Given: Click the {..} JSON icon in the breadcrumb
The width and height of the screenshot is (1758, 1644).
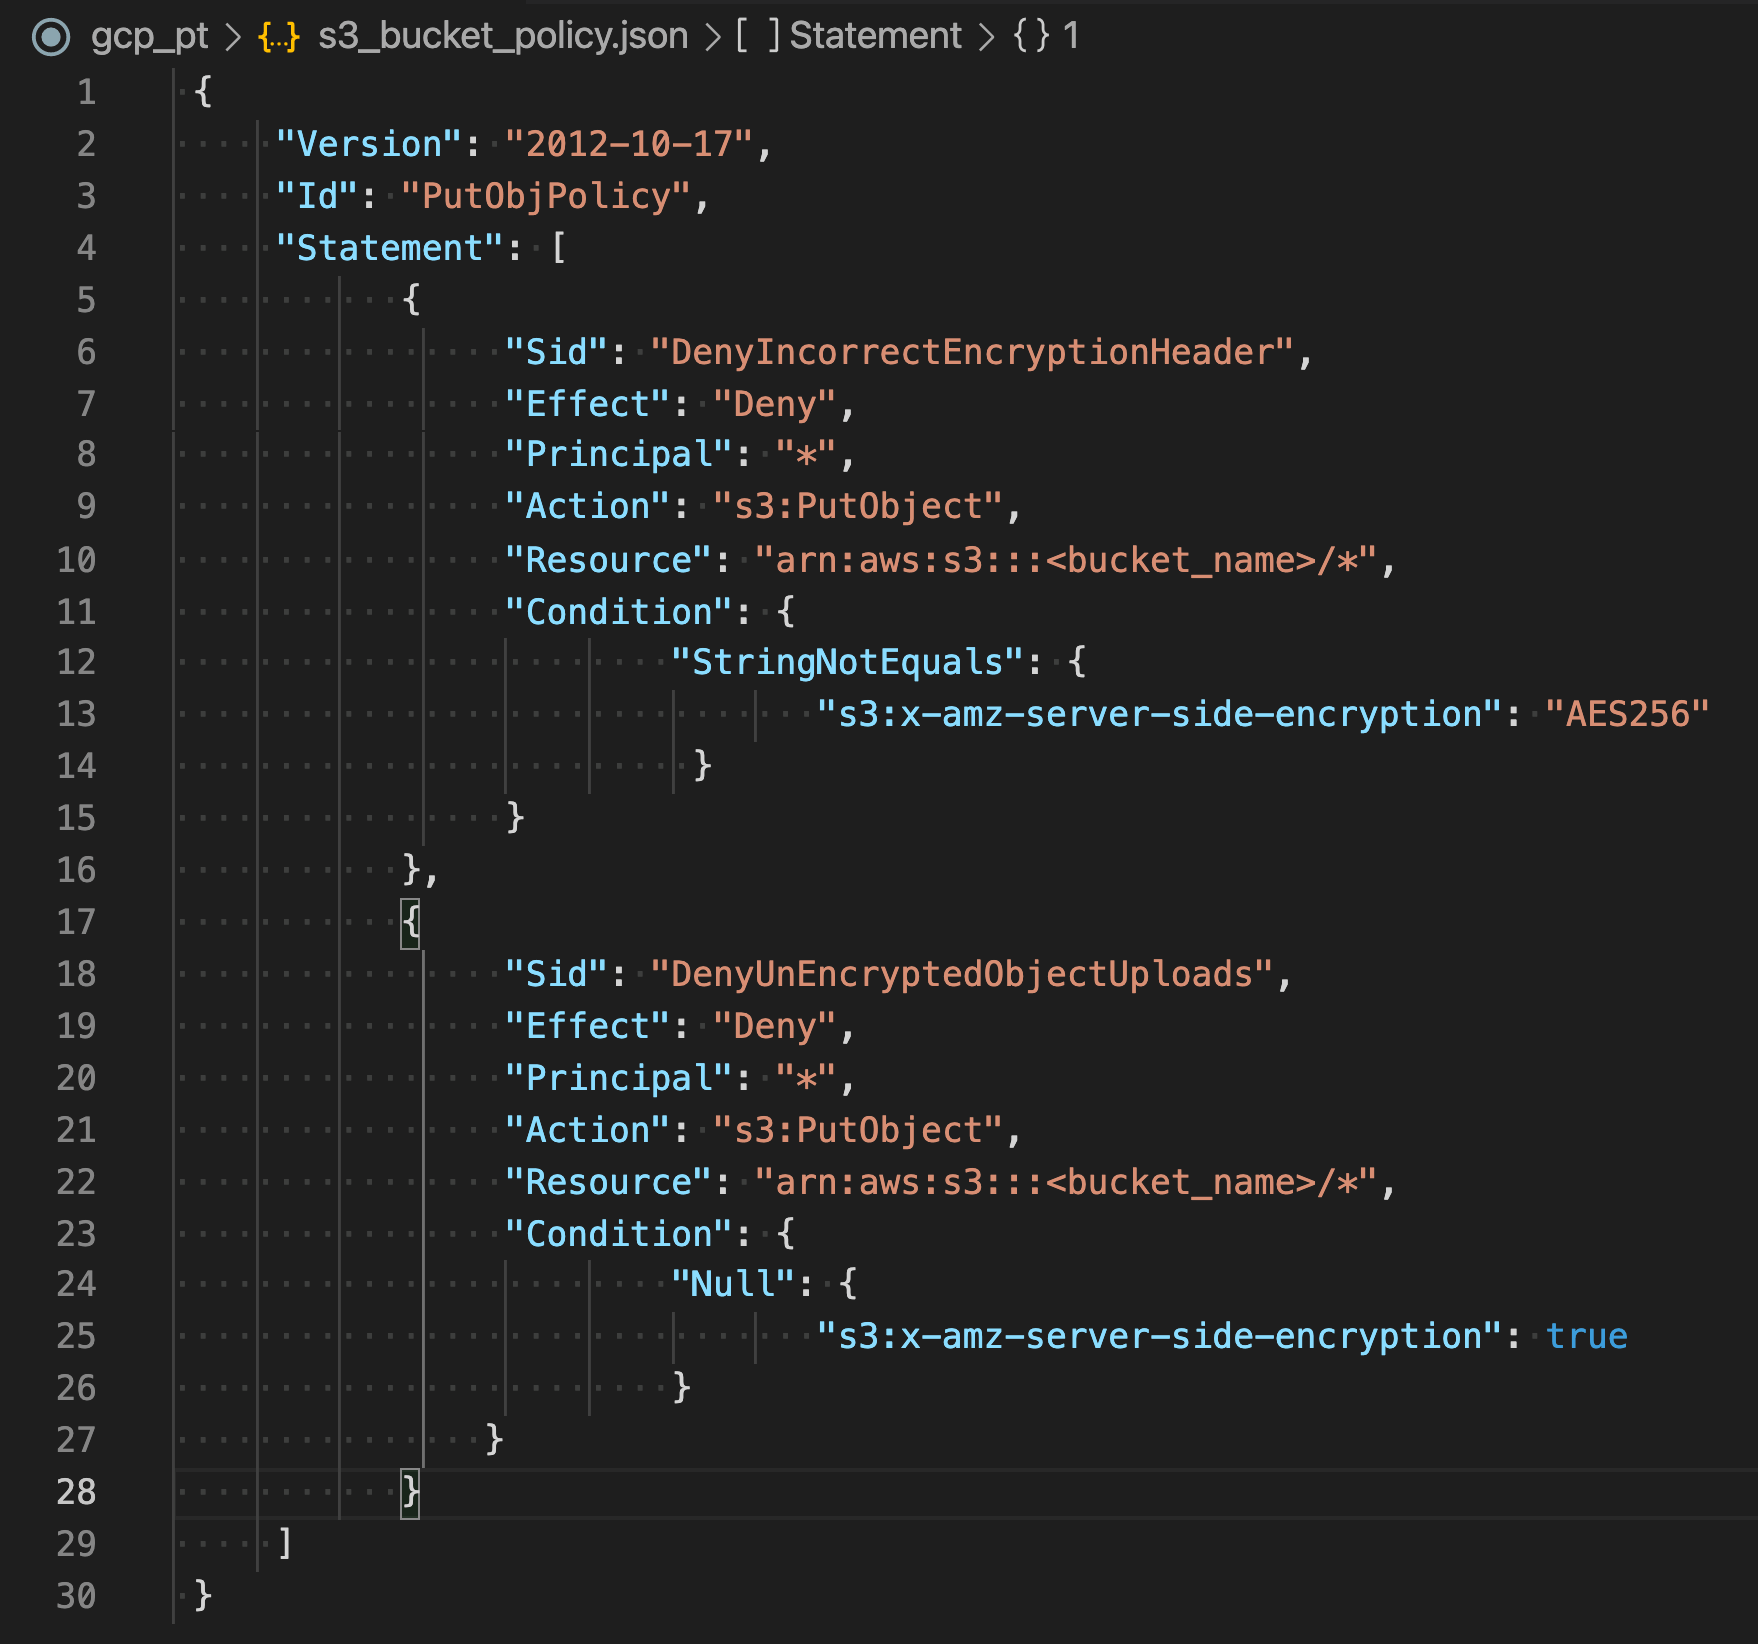Looking at the screenshot, I should pyautogui.click(x=276, y=35).
